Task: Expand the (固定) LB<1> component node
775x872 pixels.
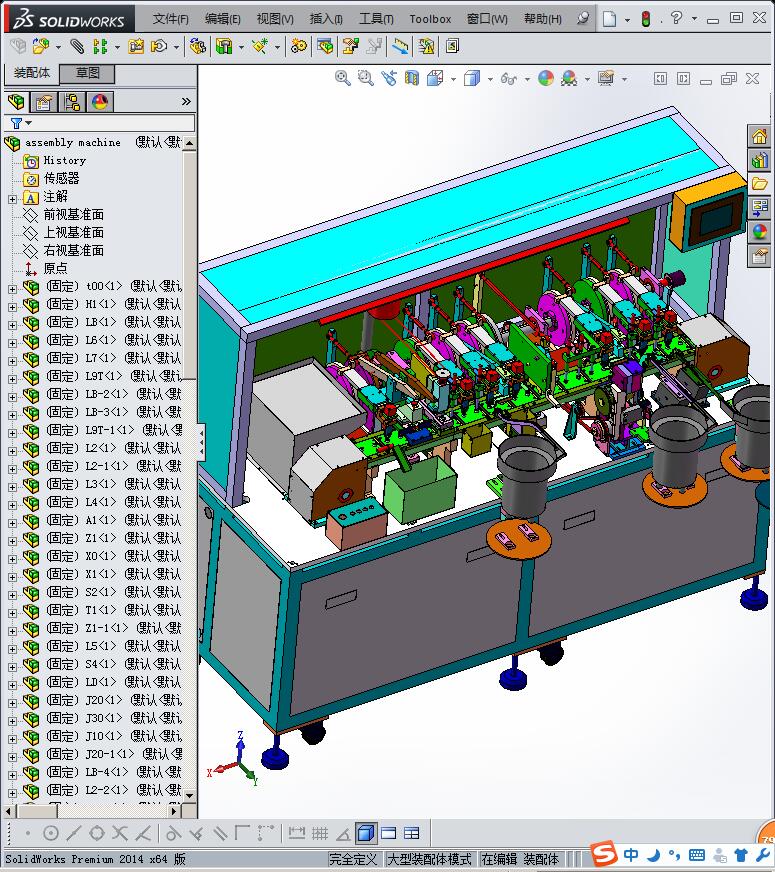Action: [x=12, y=325]
